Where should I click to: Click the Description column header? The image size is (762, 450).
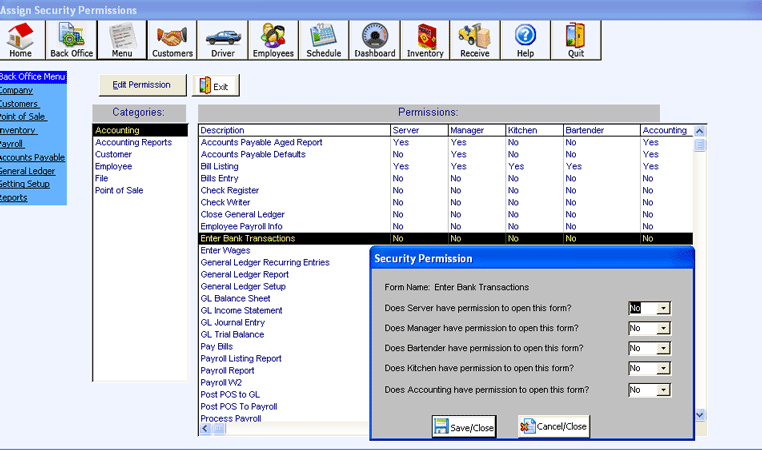coord(294,130)
